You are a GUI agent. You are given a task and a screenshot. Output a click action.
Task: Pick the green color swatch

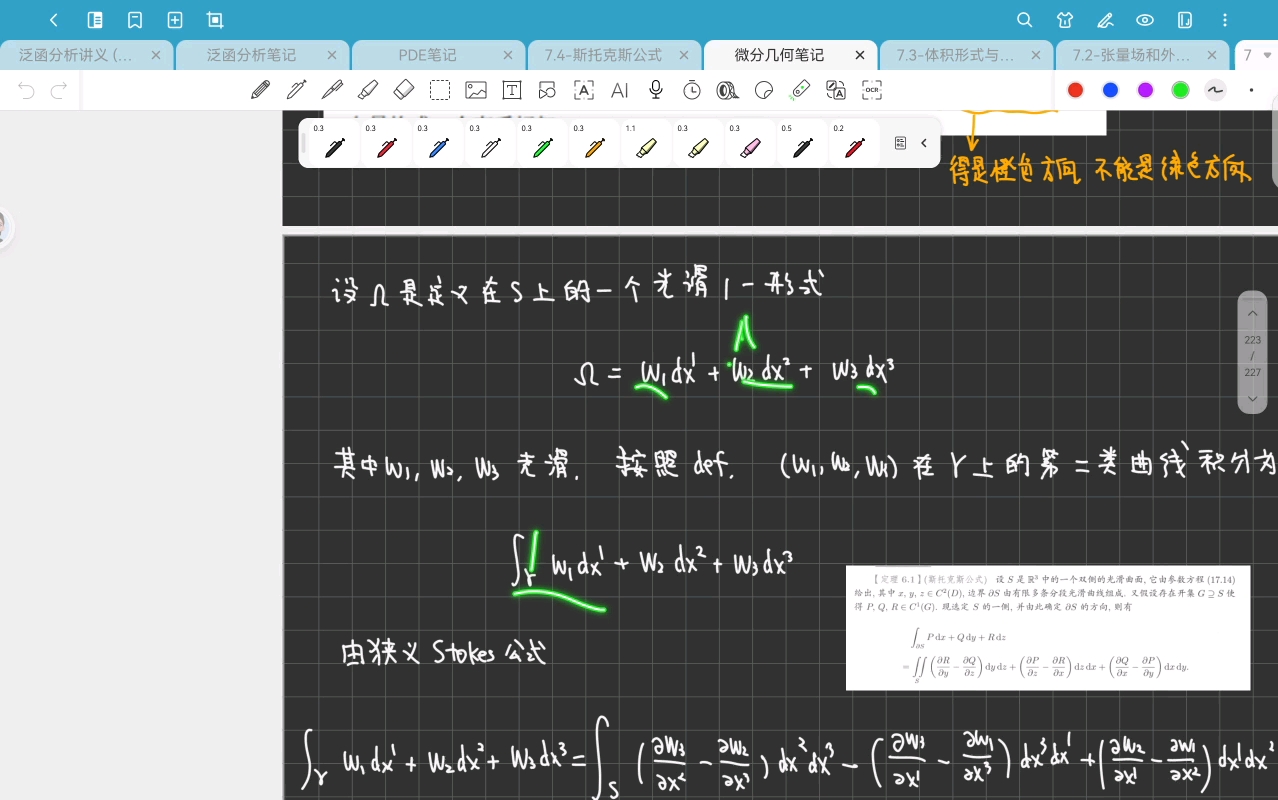click(1180, 90)
